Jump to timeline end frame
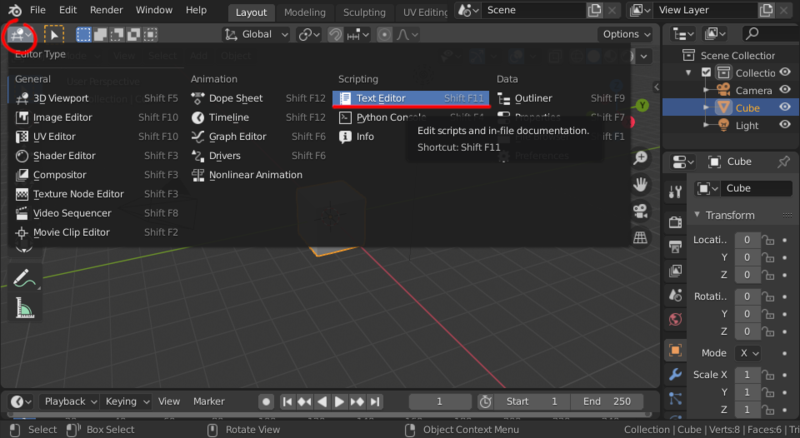 (x=375, y=402)
